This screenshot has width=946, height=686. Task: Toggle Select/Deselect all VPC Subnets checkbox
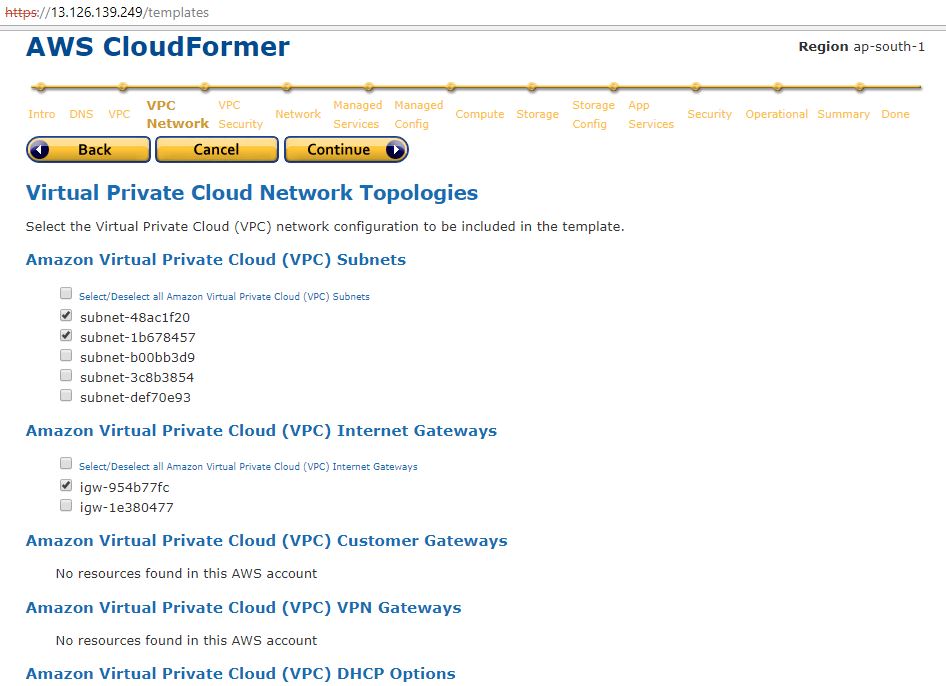(66, 294)
